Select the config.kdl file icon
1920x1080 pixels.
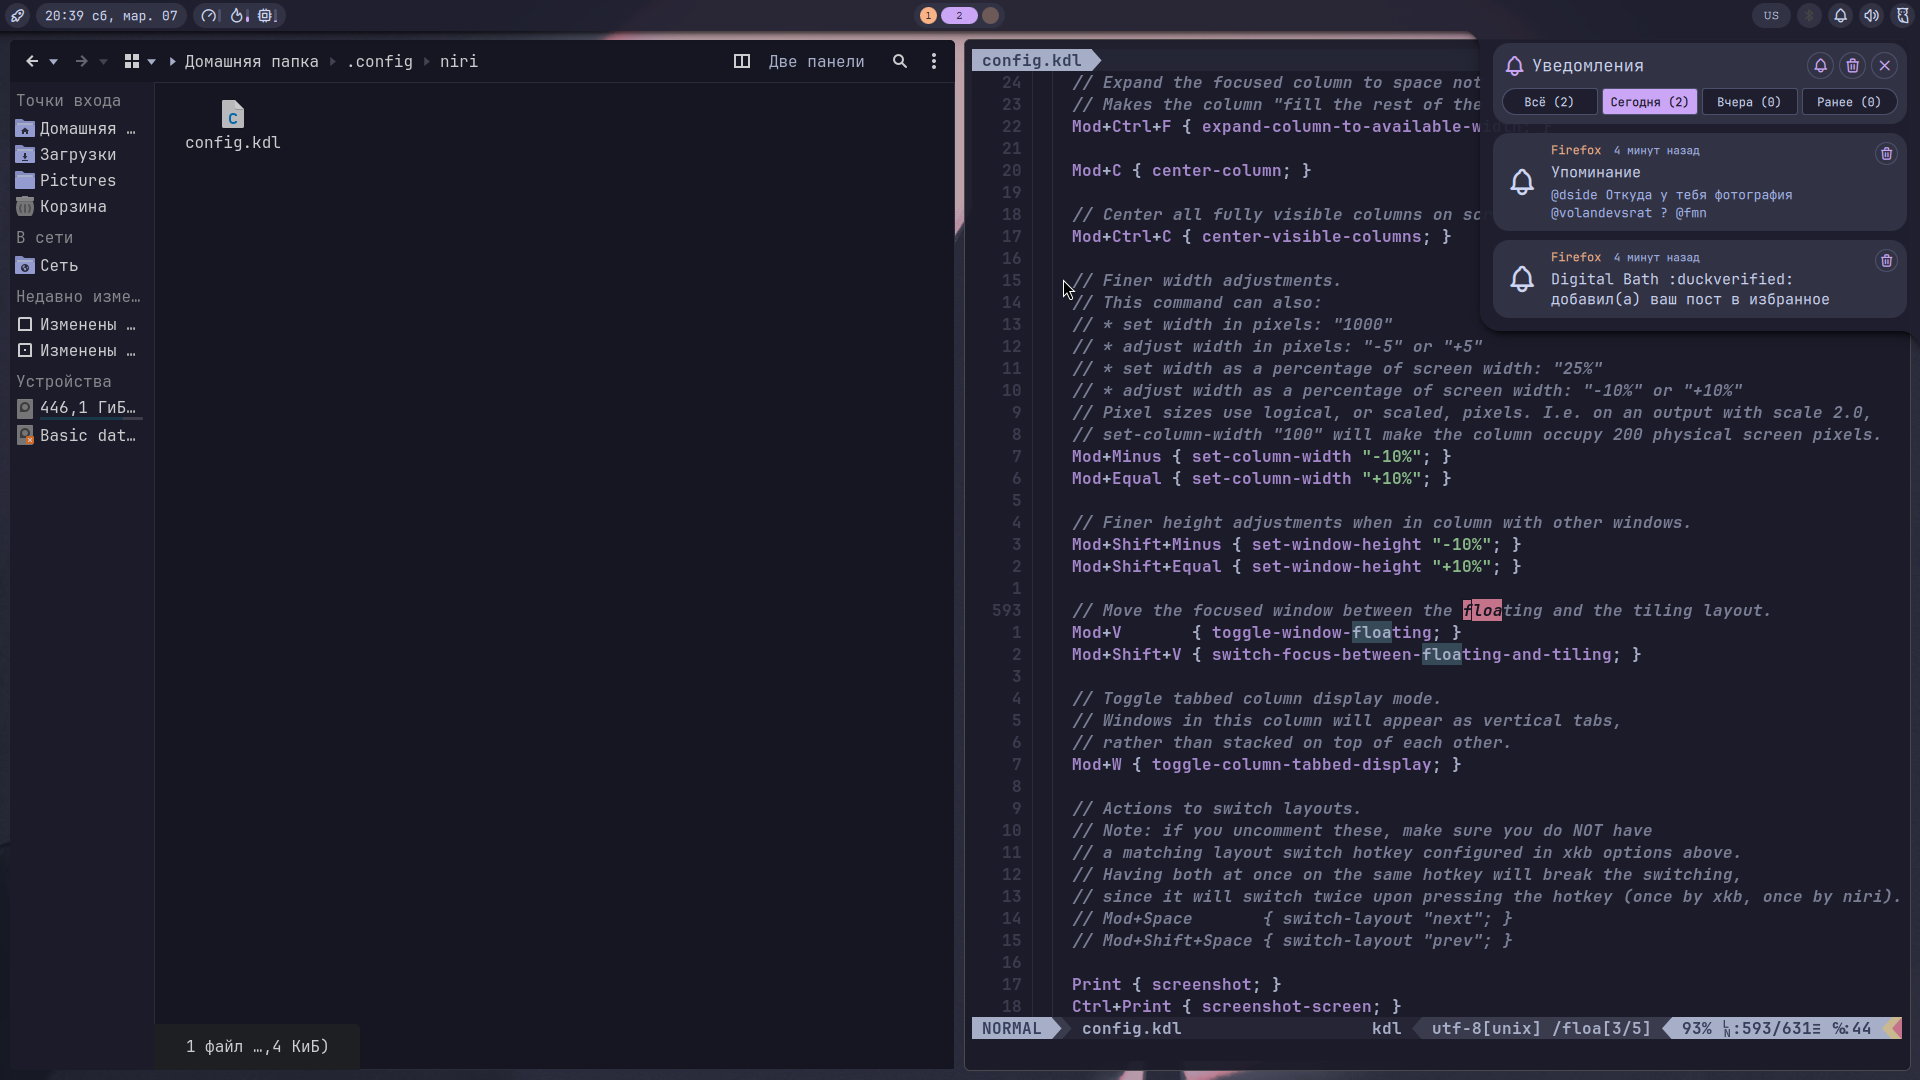point(232,116)
